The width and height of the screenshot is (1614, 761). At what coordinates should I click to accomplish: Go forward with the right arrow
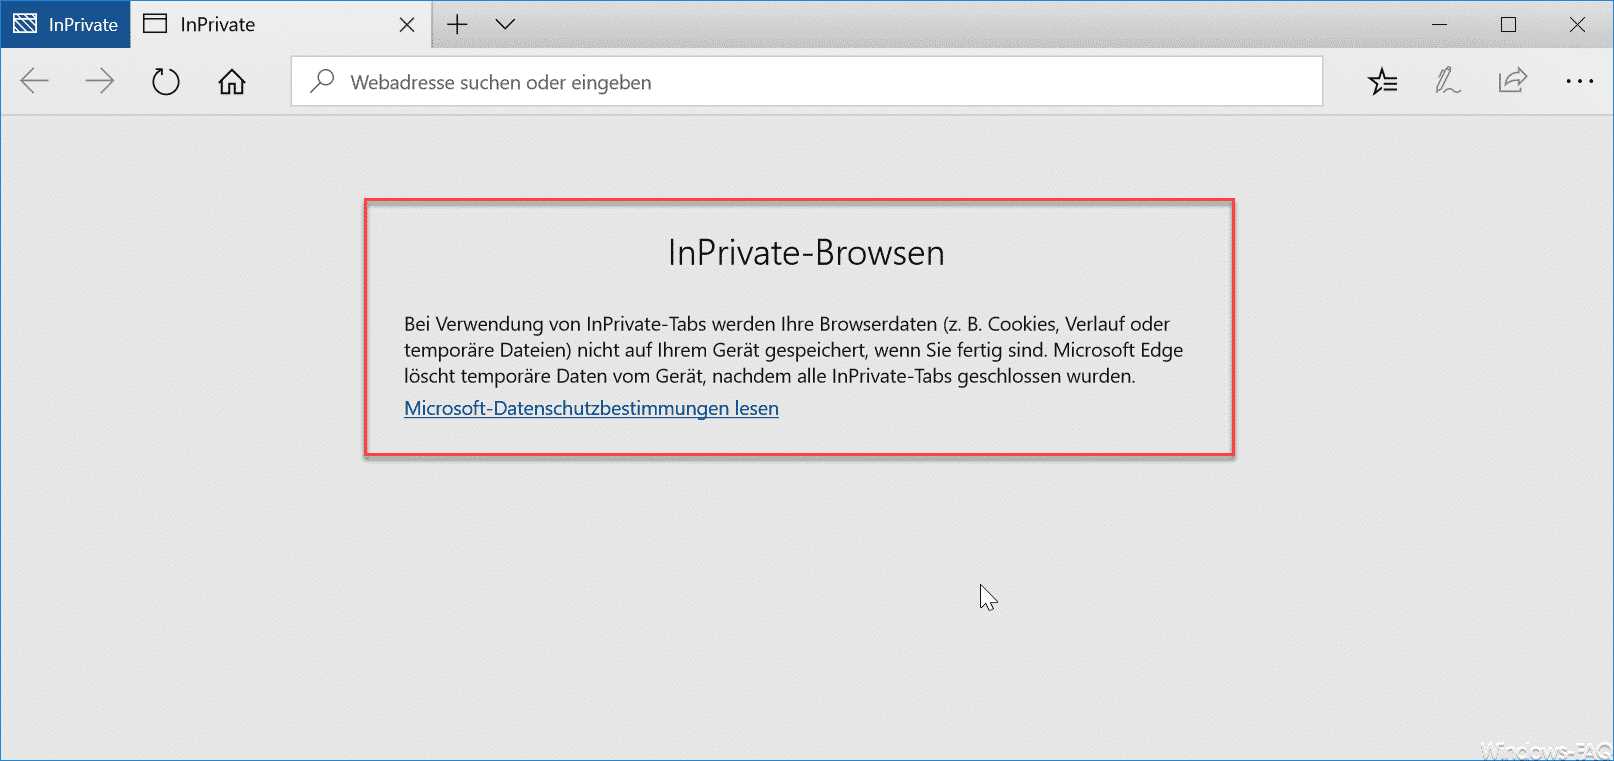click(x=99, y=81)
